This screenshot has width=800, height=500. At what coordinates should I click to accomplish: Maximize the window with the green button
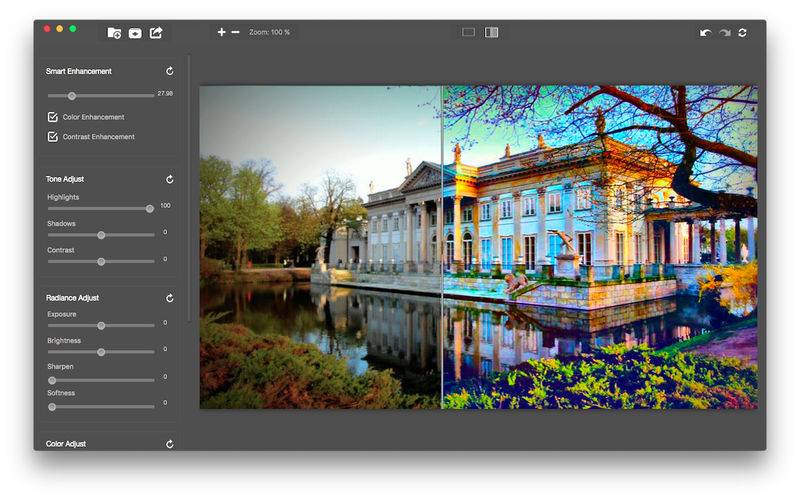(x=73, y=29)
